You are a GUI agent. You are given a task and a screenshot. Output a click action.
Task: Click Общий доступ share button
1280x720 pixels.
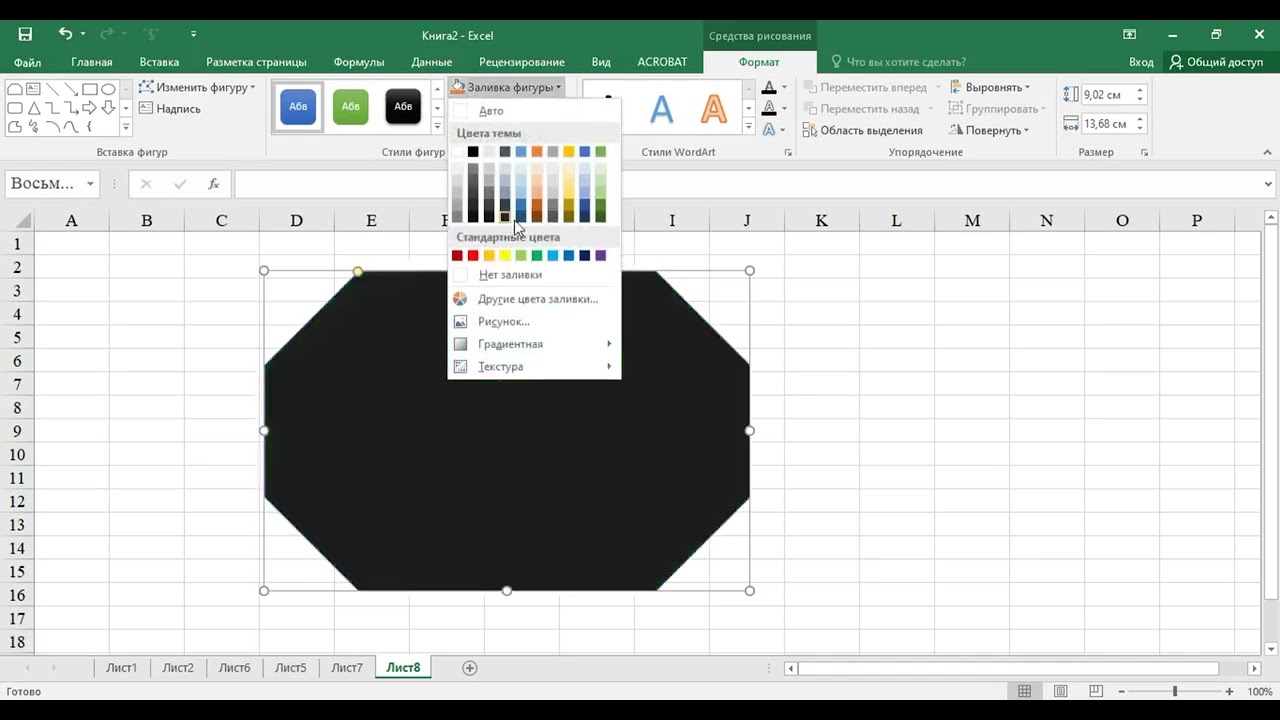pos(1216,62)
